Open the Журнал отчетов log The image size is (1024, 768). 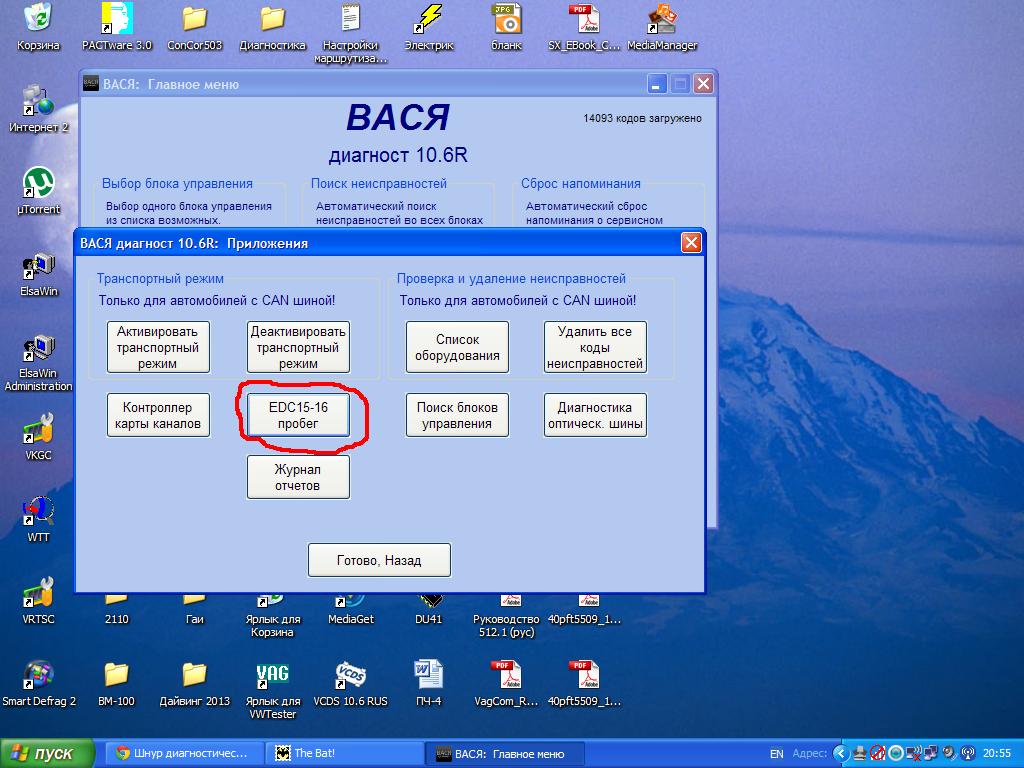click(298, 477)
